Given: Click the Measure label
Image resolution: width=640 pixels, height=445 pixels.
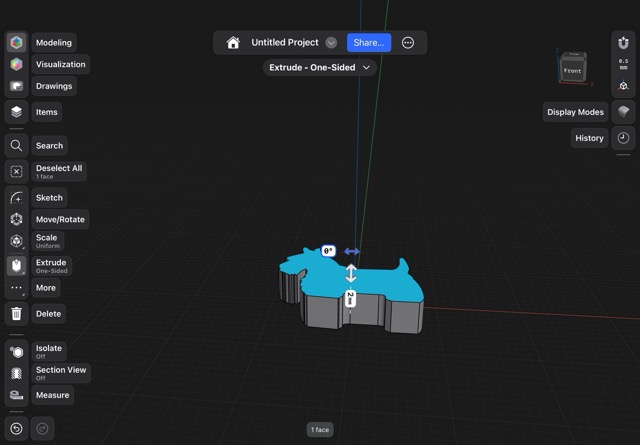Looking at the screenshot, I should click(x=53, y=395).
